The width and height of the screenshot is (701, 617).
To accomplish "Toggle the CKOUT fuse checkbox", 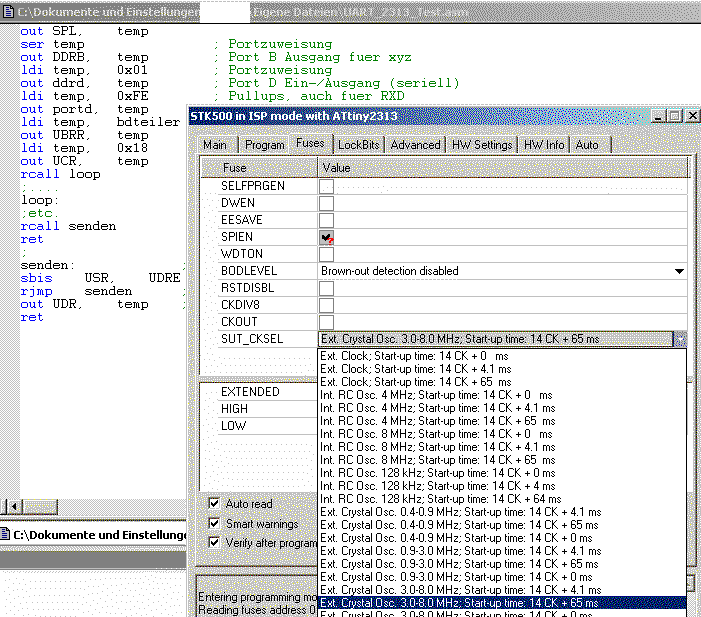I will click(x=326, y=322).
